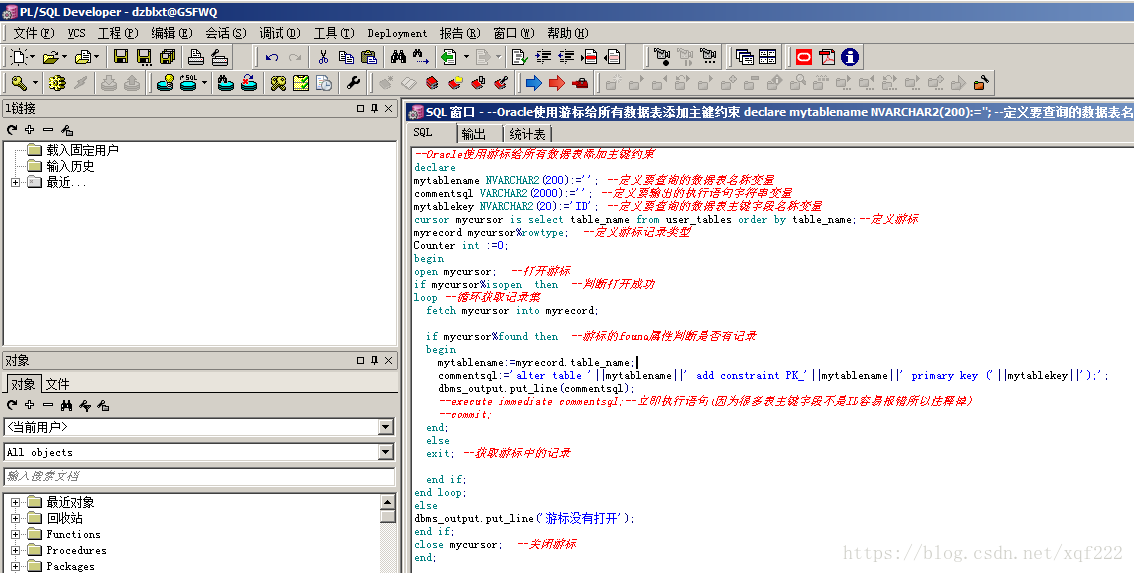Toggle pin on the 链接 panel

coord(375,108)
